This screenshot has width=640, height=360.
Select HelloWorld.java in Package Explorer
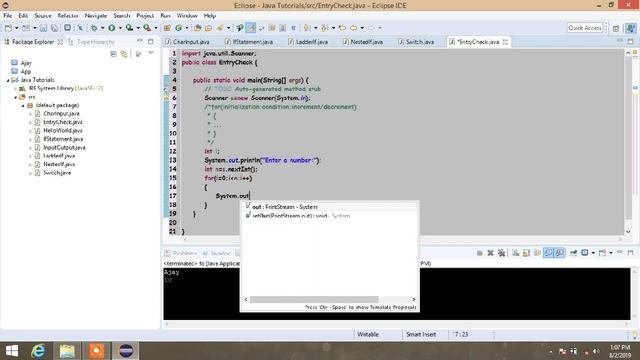coord(59,131)
